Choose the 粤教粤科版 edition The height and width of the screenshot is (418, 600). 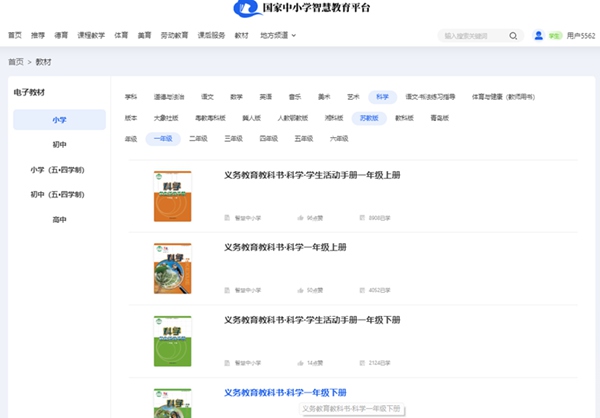pos(210,118)
